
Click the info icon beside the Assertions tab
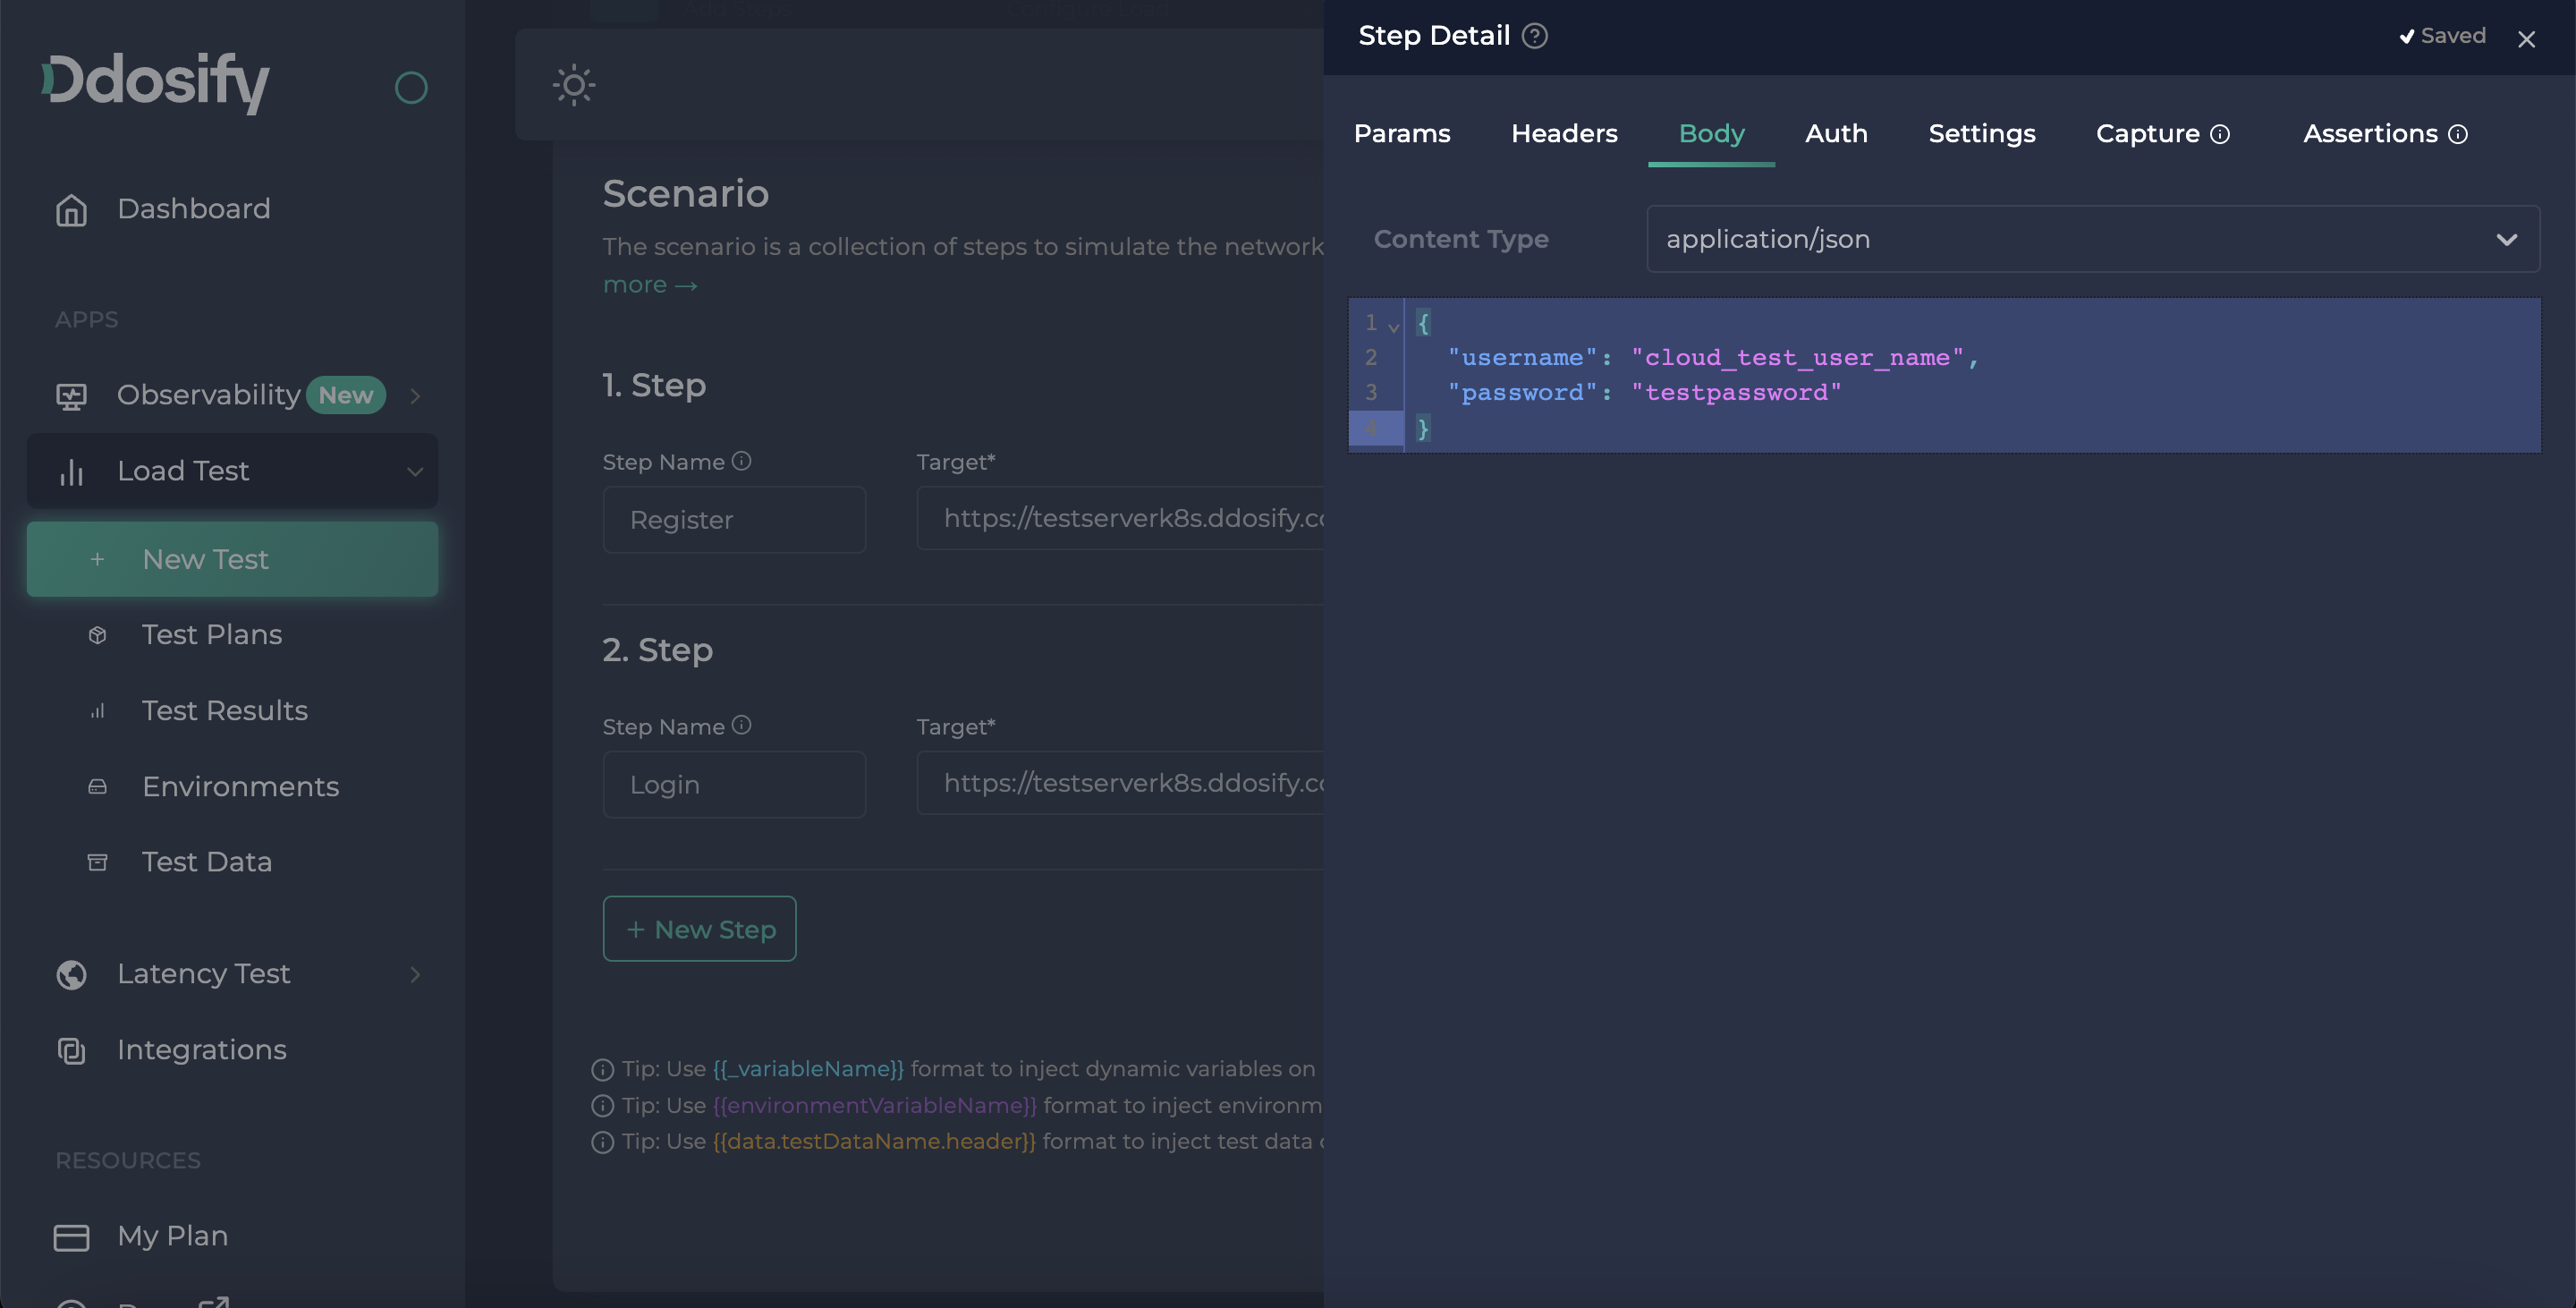click(2457, 135)
